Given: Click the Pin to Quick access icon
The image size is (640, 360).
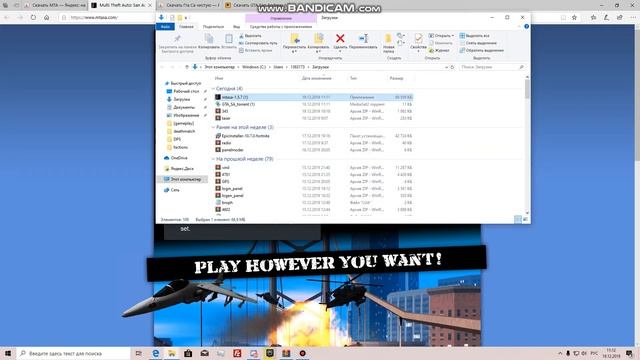Looking at the screenshot, I should point(177,39).
